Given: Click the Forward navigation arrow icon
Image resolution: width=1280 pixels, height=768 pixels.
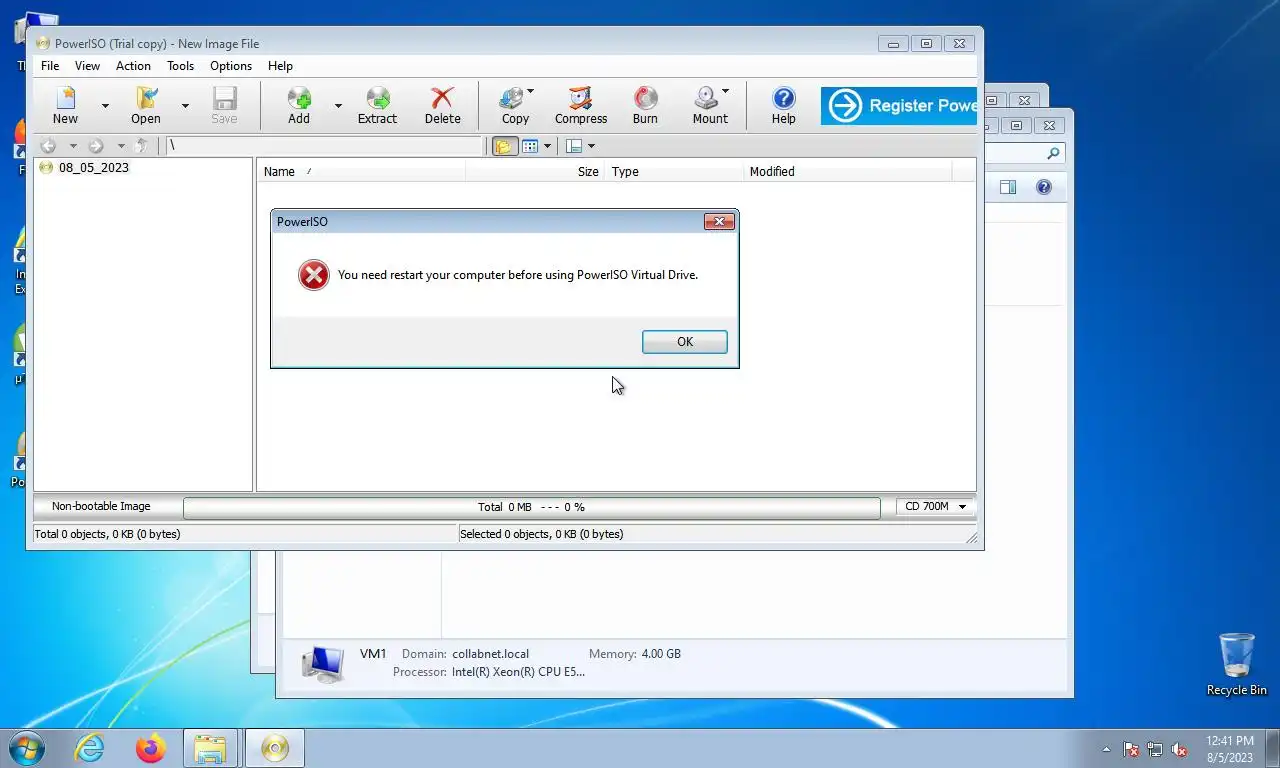Looking at the screenshot, I should point(96,146).
